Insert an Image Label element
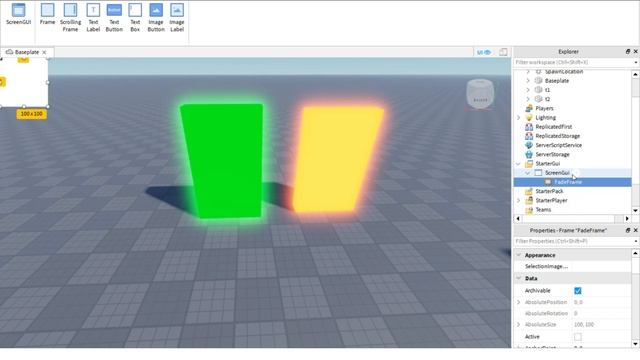640x360 pixels. click(177, 18)
